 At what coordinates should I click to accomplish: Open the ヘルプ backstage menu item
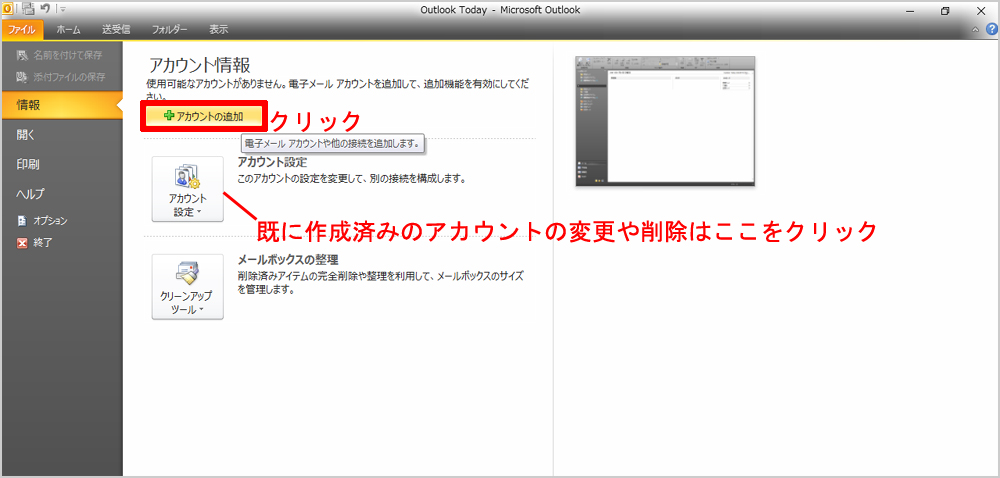point(31,193)
